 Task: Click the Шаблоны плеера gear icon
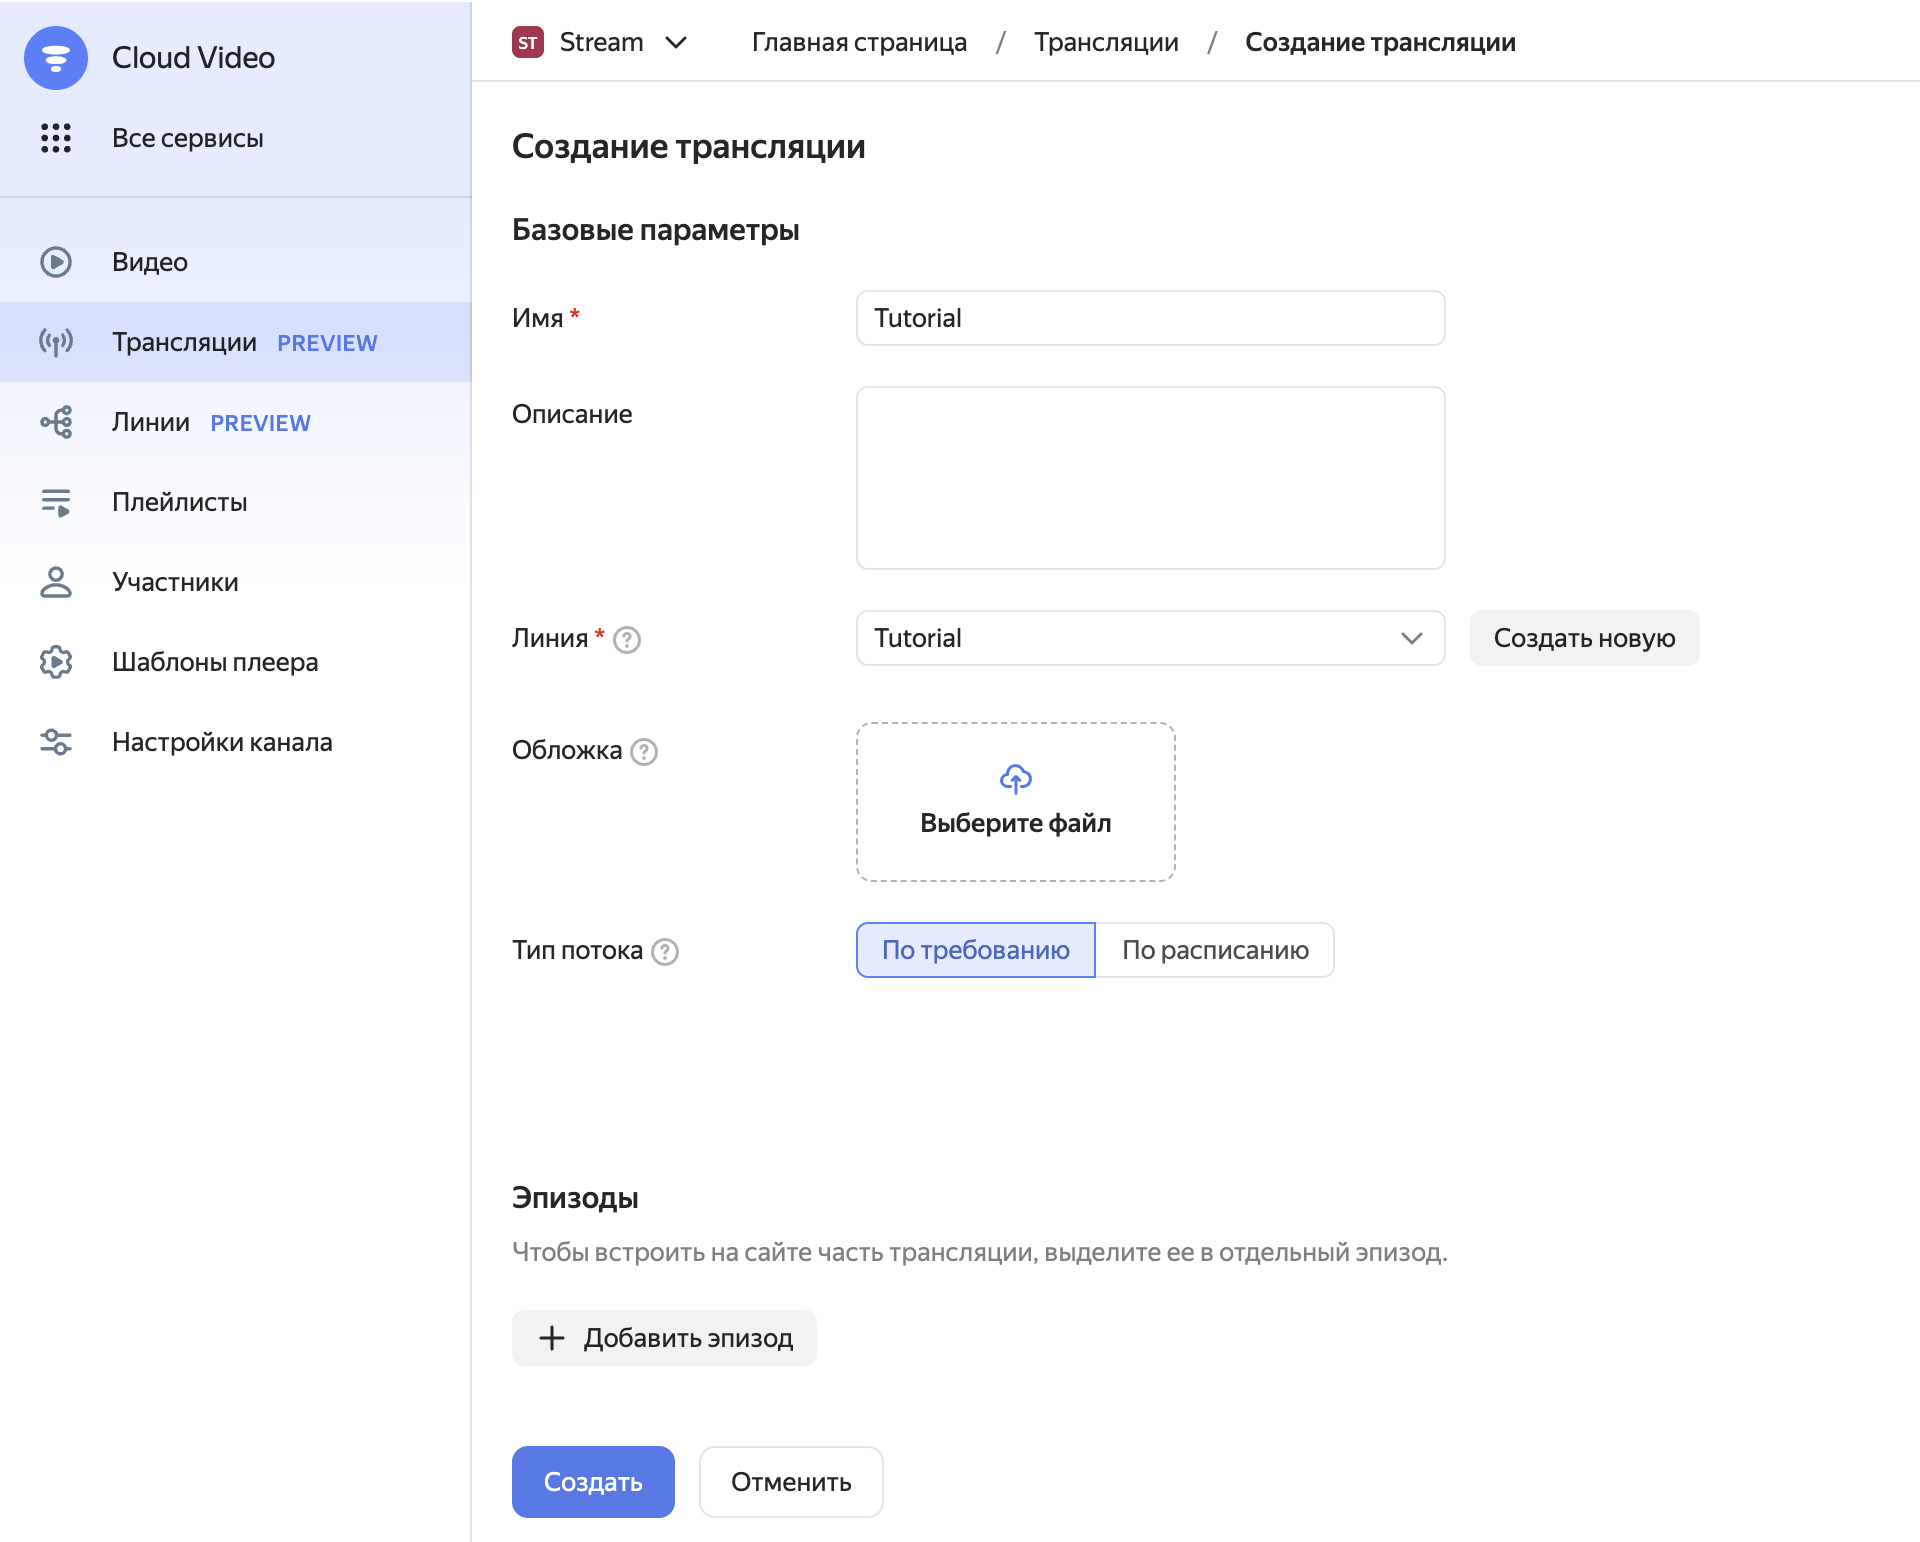click(56, 662)
